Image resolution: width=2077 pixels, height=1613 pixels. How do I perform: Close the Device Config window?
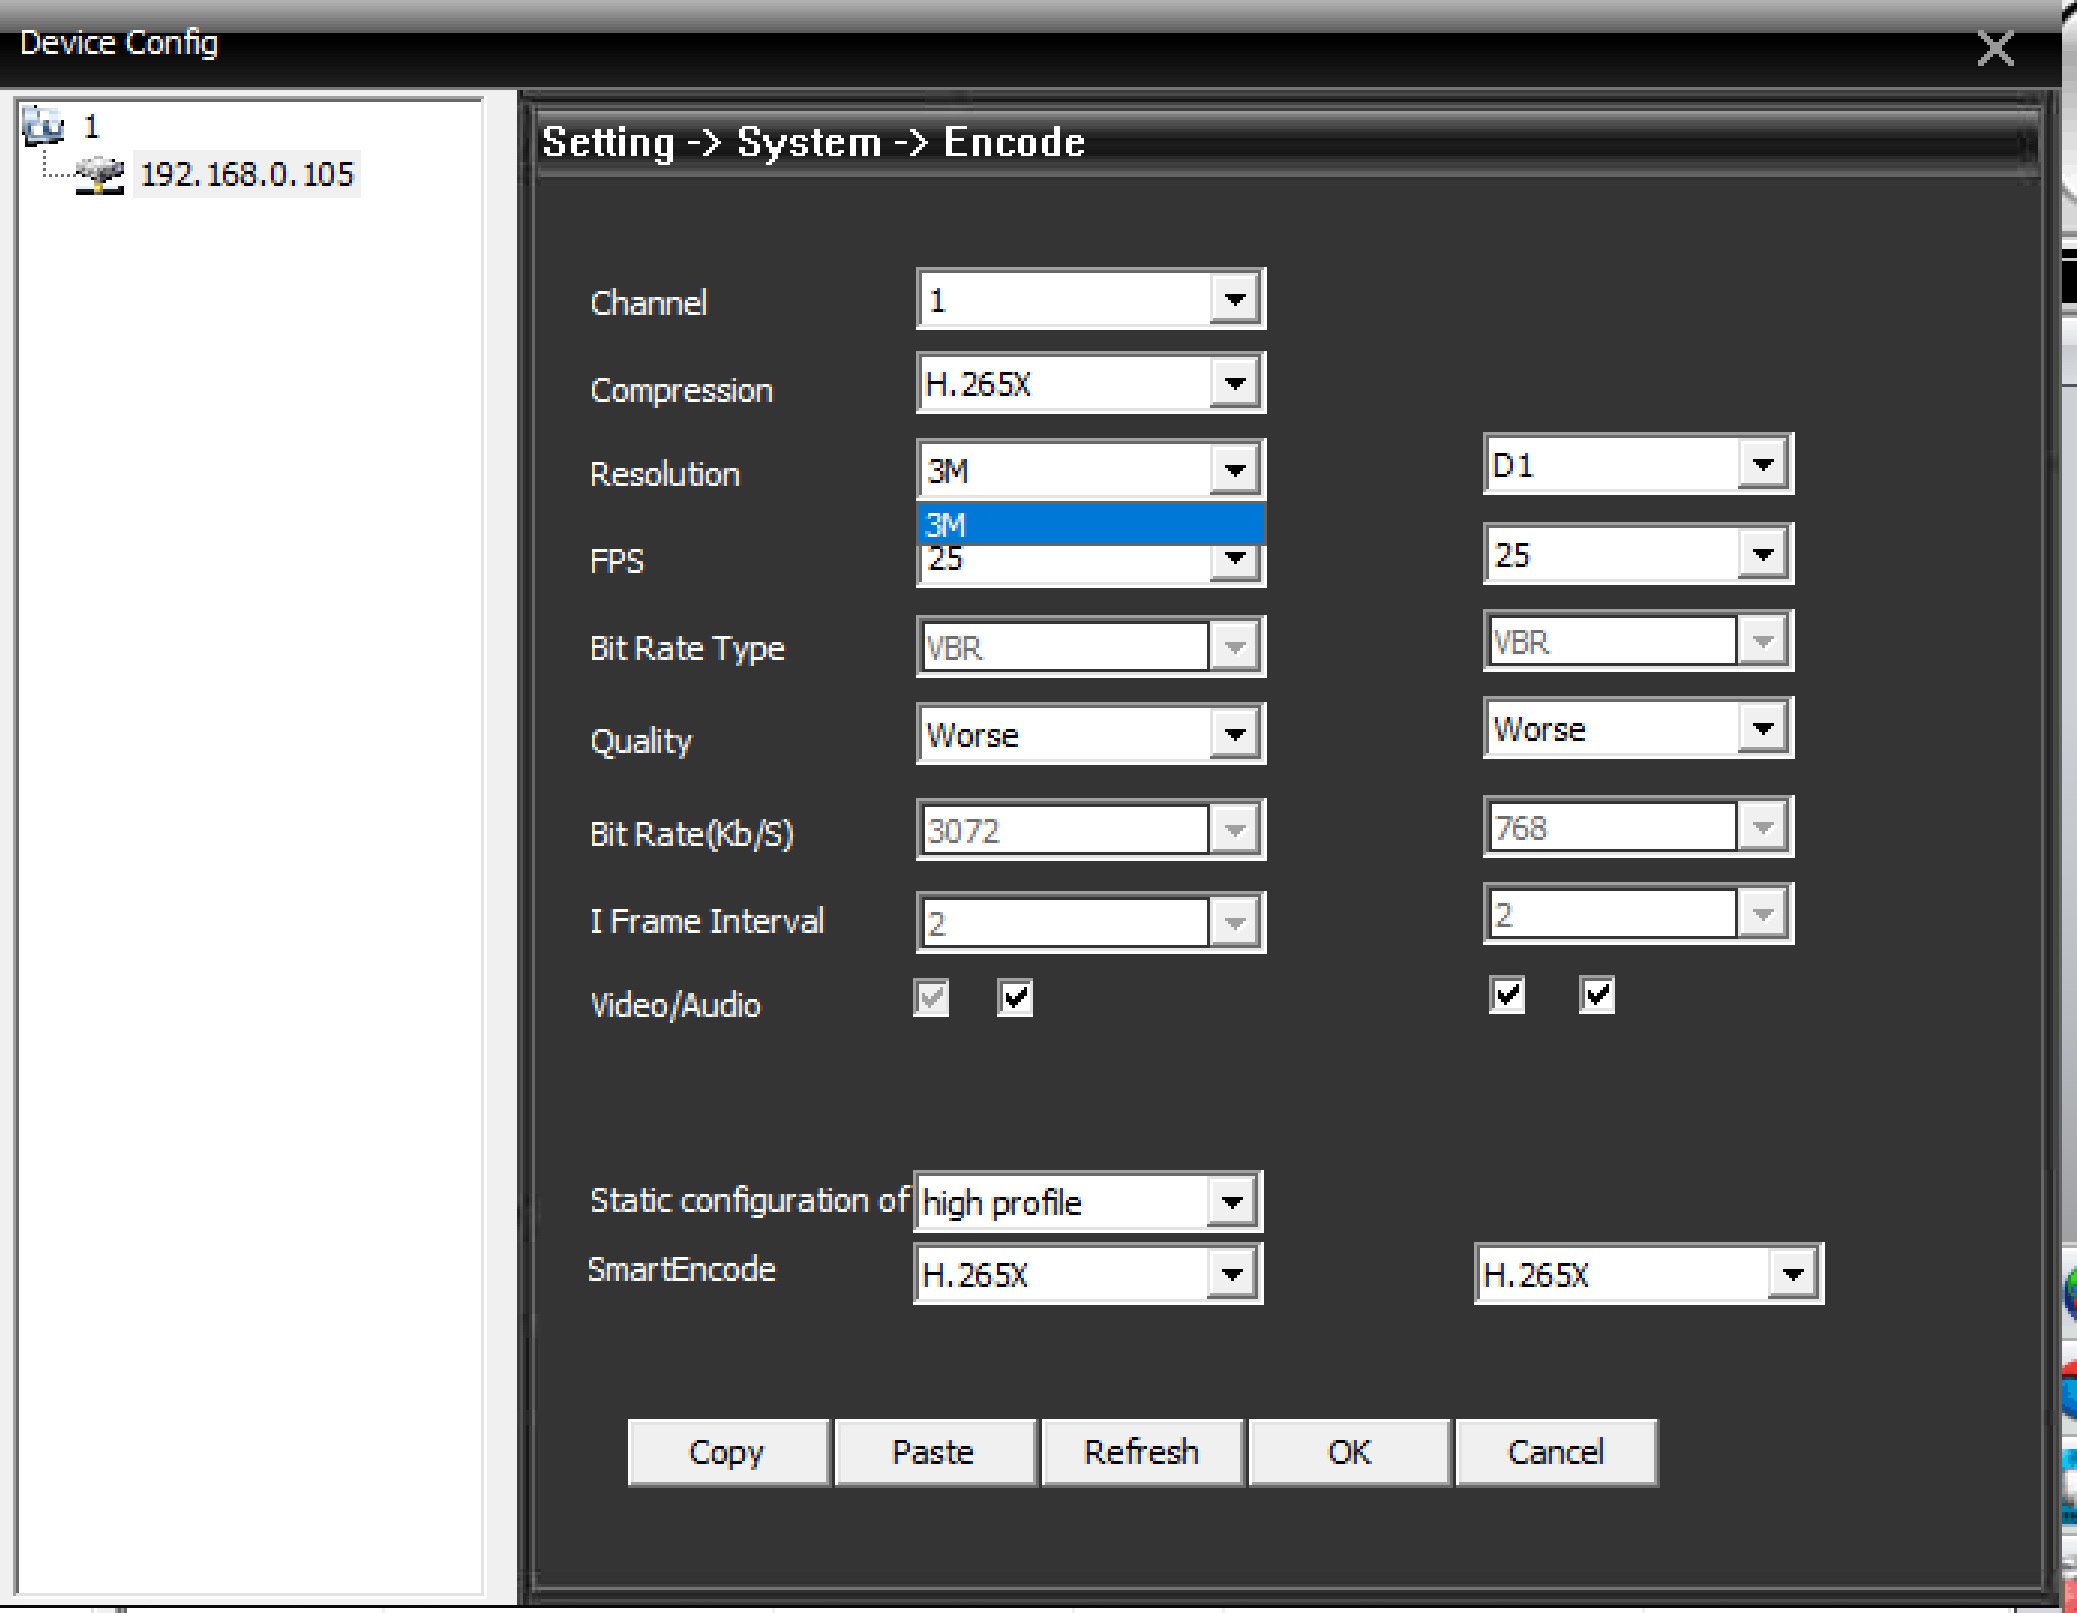tap(1995, 47)
